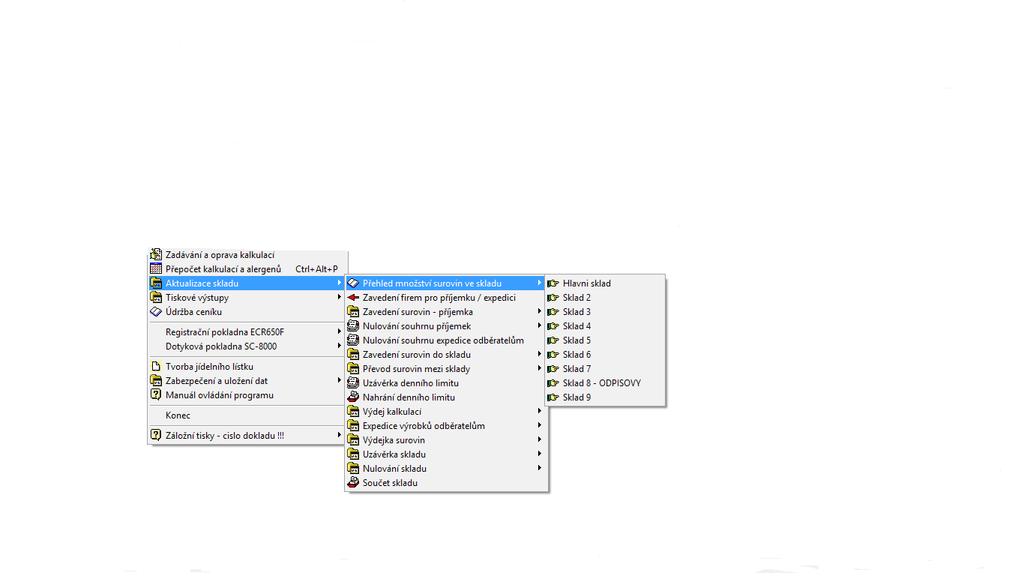Screen dimensions: 1024x576
Task: Expand submenu arrow of Nulování skladu
Action: (x=539, y=468)
